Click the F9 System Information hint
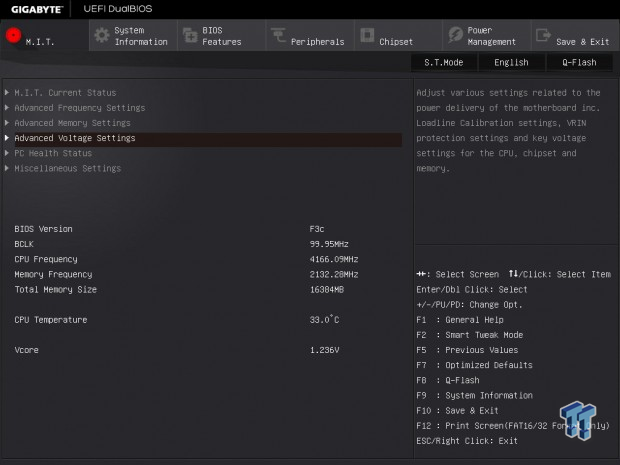This screenshot has width=620, height=465. tap(474, 395)
